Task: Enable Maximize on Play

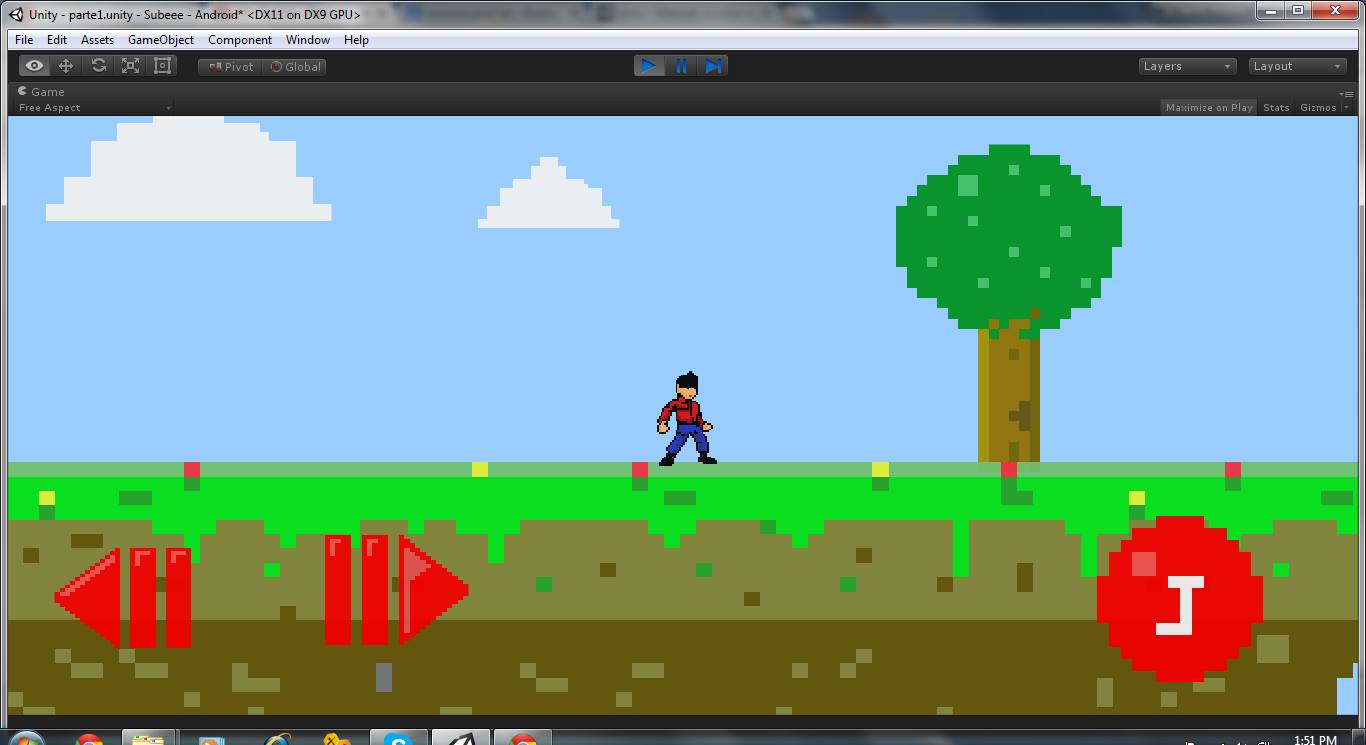Action: [x=1208, y=107]
